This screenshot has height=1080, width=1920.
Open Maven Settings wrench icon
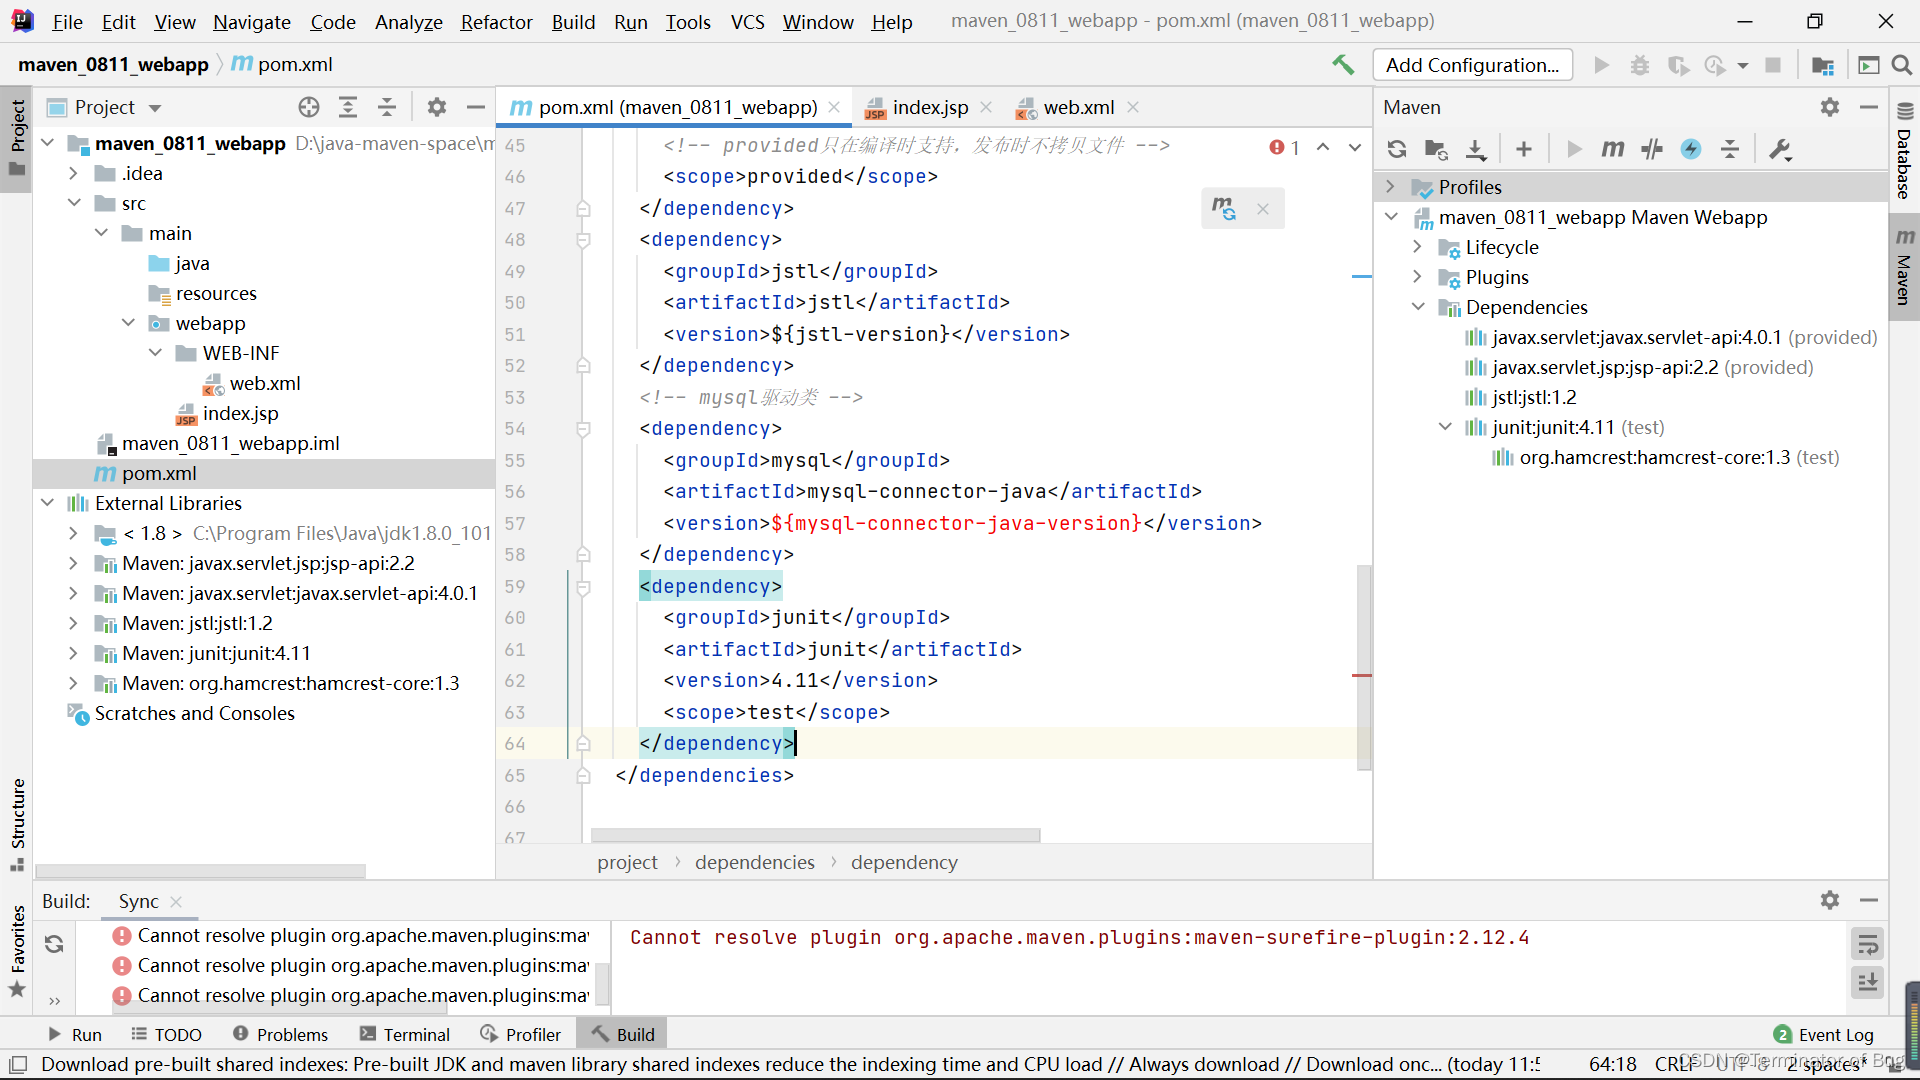pyautogui.click(x=1781, y=149)
